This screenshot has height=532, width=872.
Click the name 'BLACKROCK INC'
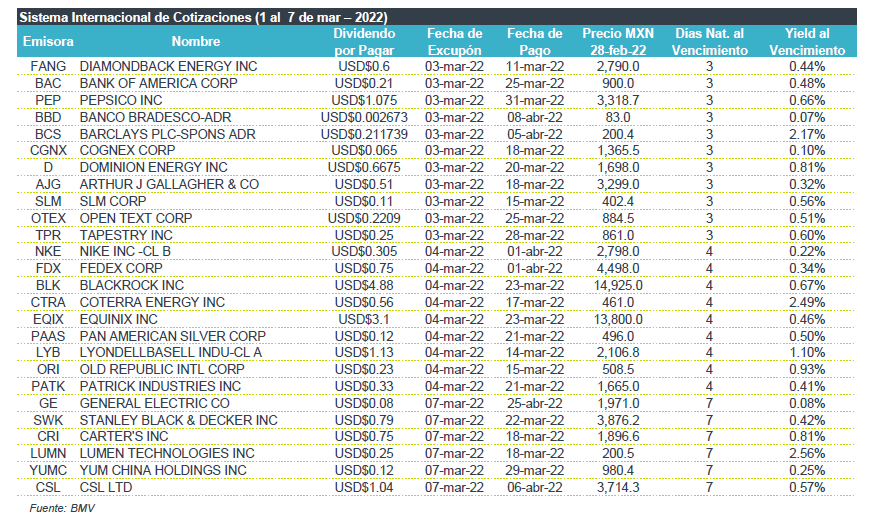pos(131,286)
